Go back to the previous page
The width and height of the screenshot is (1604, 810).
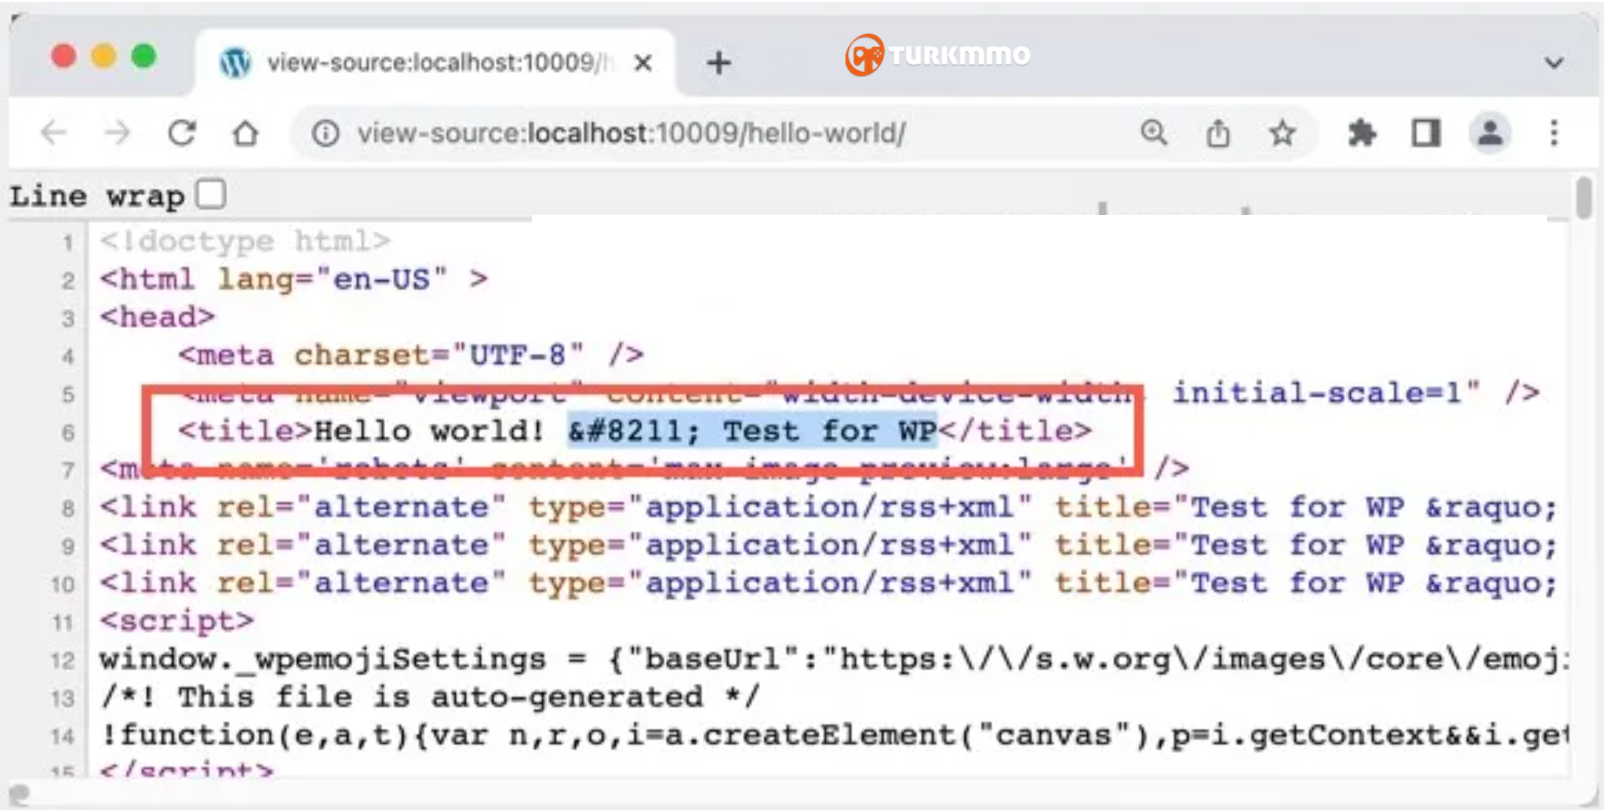[x=54, y=133]
